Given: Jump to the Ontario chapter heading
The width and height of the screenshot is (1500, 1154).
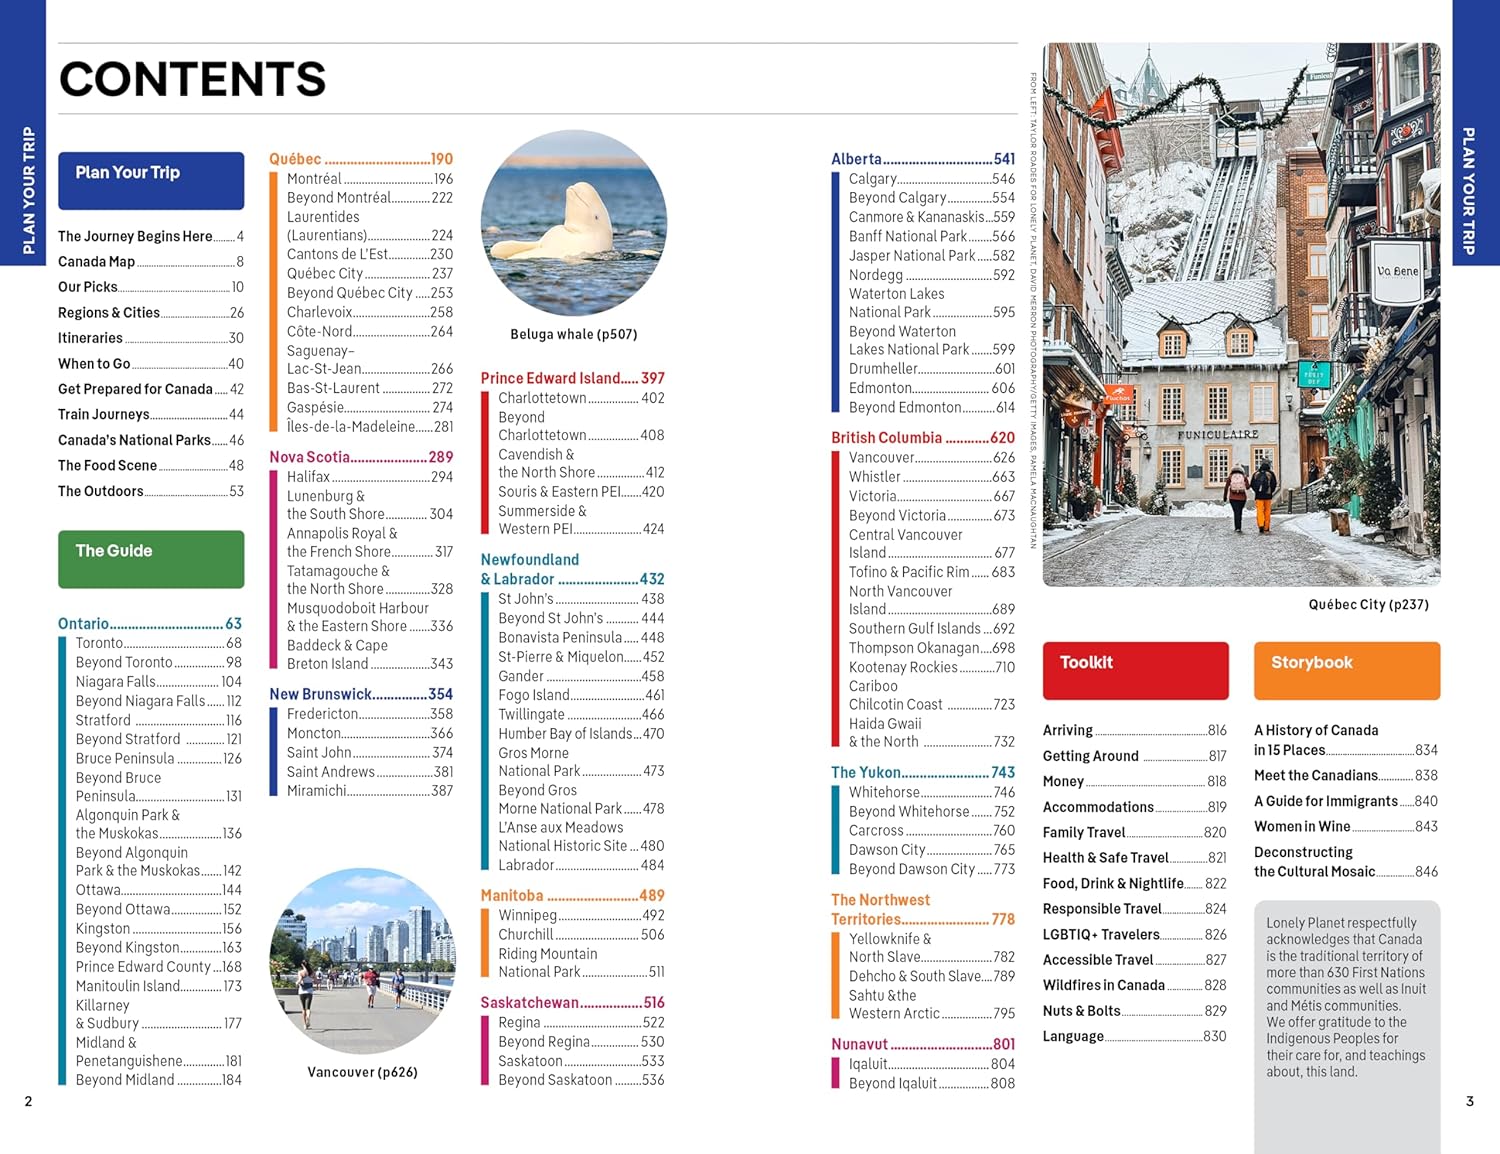Looking at the screenshot, I should (150, 623).
